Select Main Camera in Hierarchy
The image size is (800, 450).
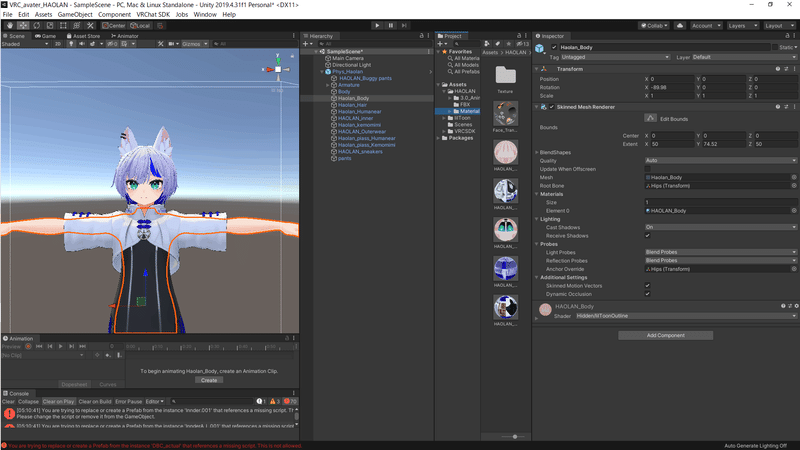pyautogui.click(x=348, y=58)
